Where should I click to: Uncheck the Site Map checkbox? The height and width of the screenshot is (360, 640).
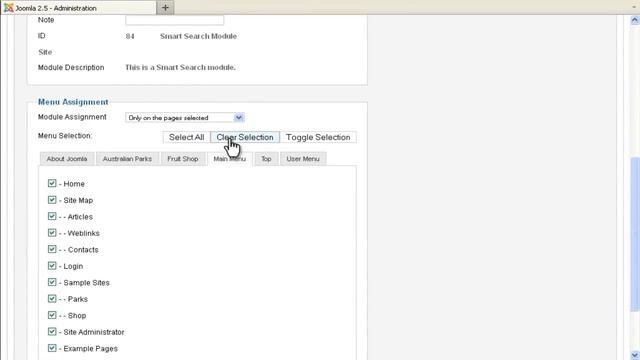pos(52,200)
